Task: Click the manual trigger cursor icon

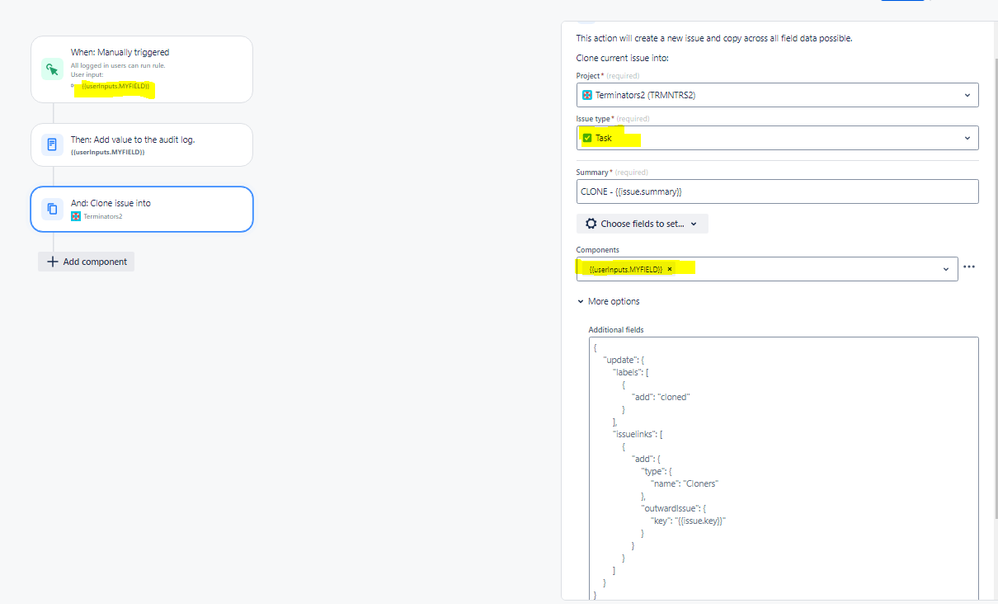Action: pyautogui.click(x=52, y=69)
